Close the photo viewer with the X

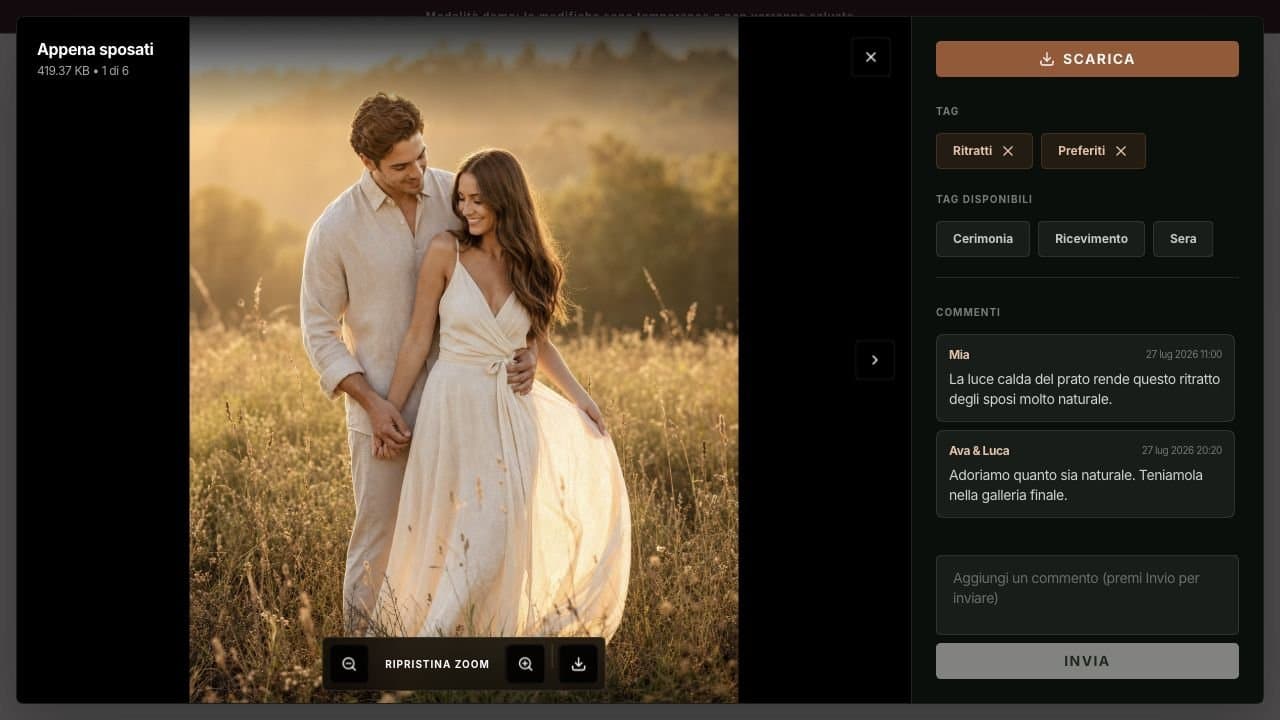pyautogui.click(x=871, y=57)
